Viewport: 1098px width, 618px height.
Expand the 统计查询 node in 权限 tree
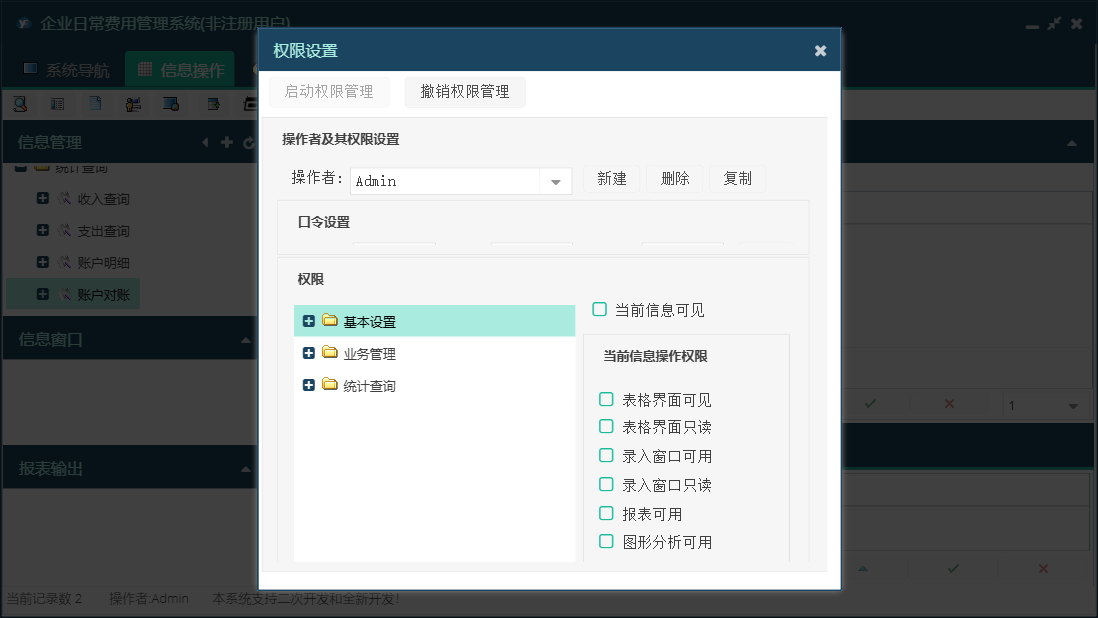click(309, 385)
